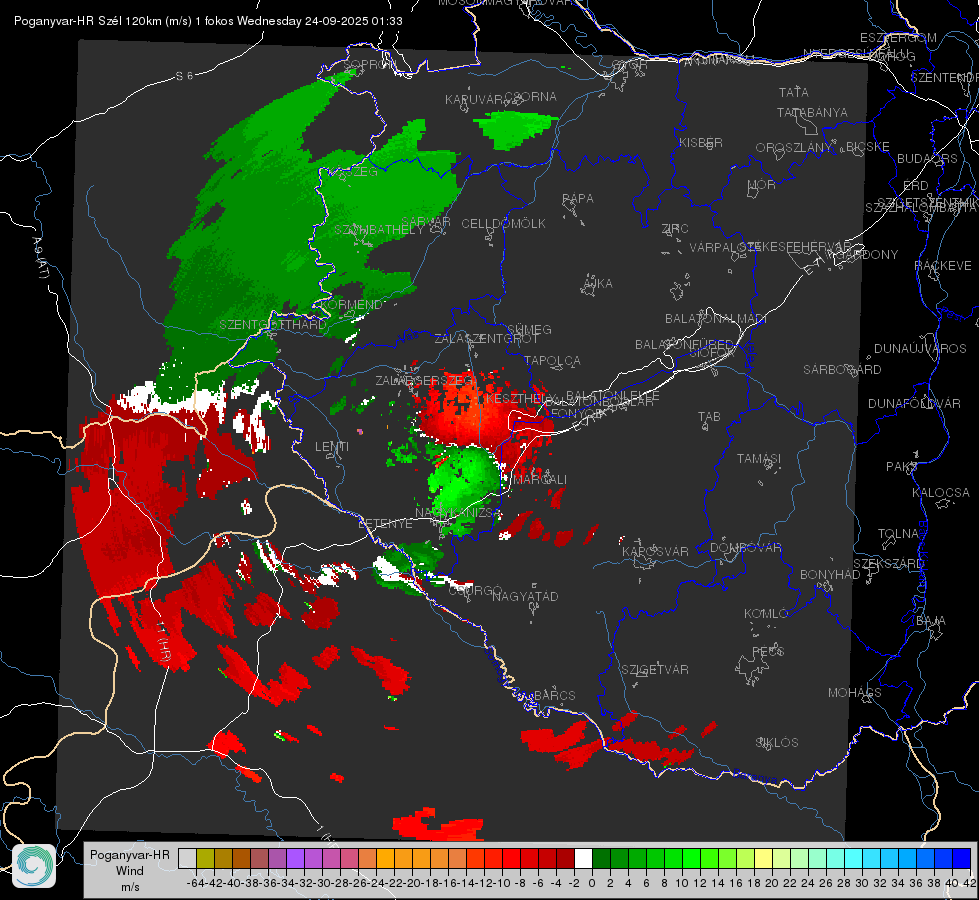Click the ZIRC town label
Viewport: 979px width, 900px height.
click(675, 229)
